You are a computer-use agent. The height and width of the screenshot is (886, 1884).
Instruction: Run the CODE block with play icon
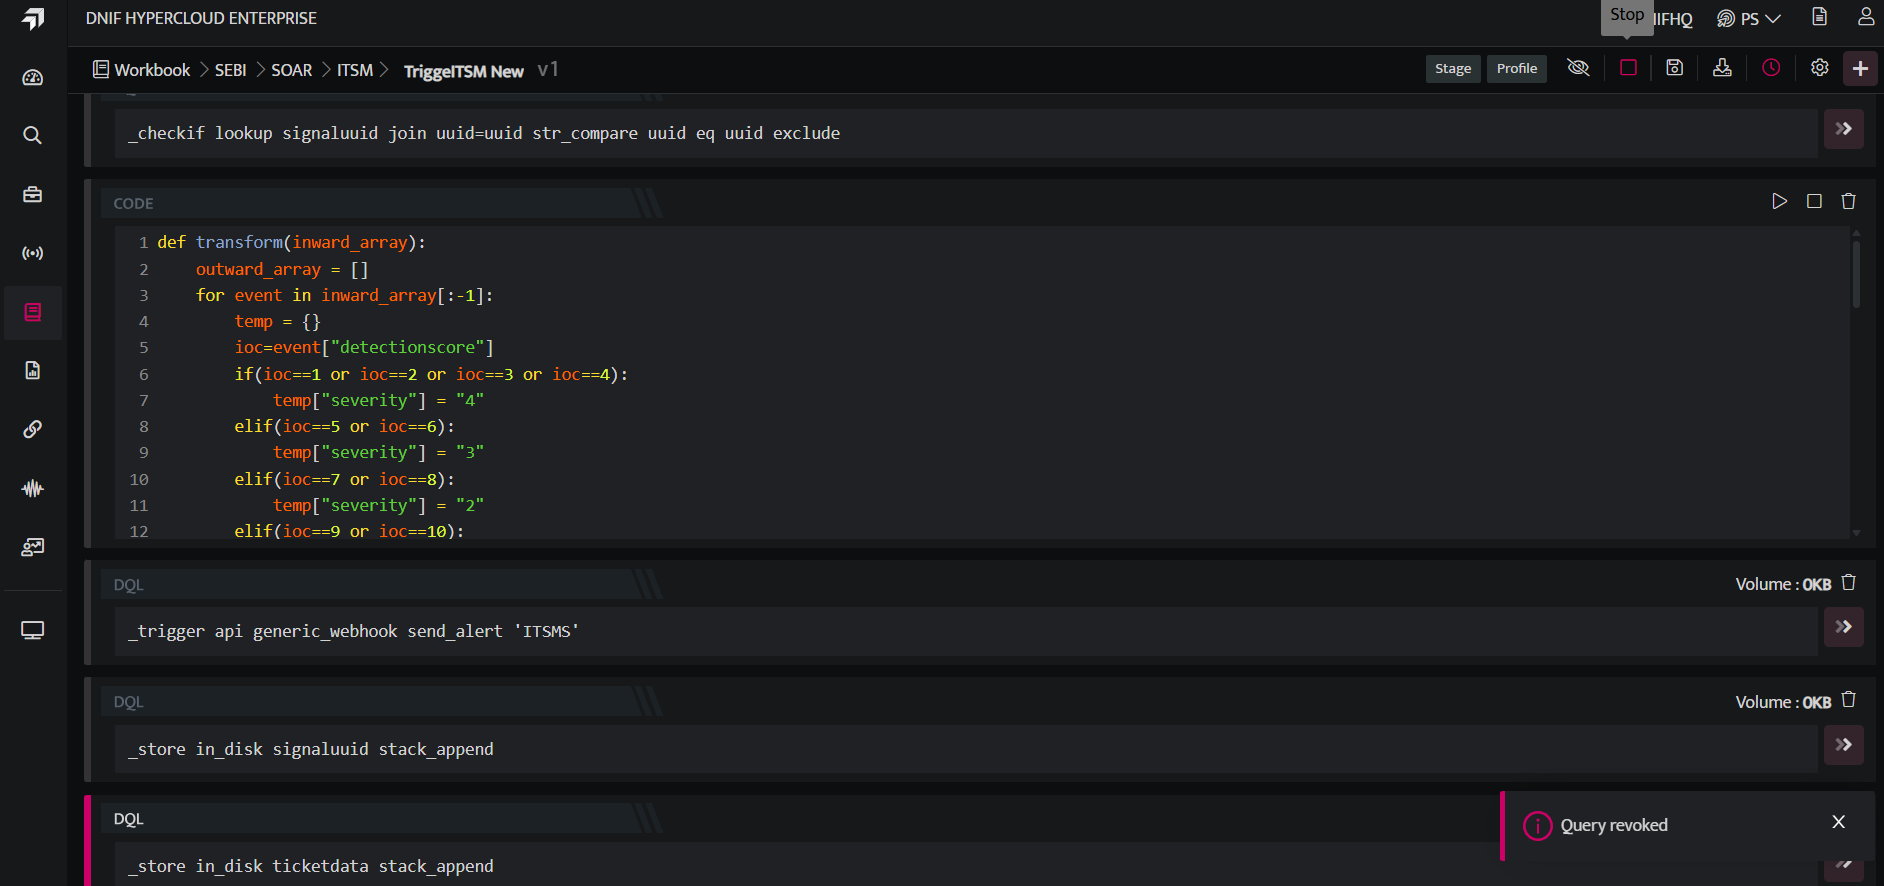point(1779,201)
